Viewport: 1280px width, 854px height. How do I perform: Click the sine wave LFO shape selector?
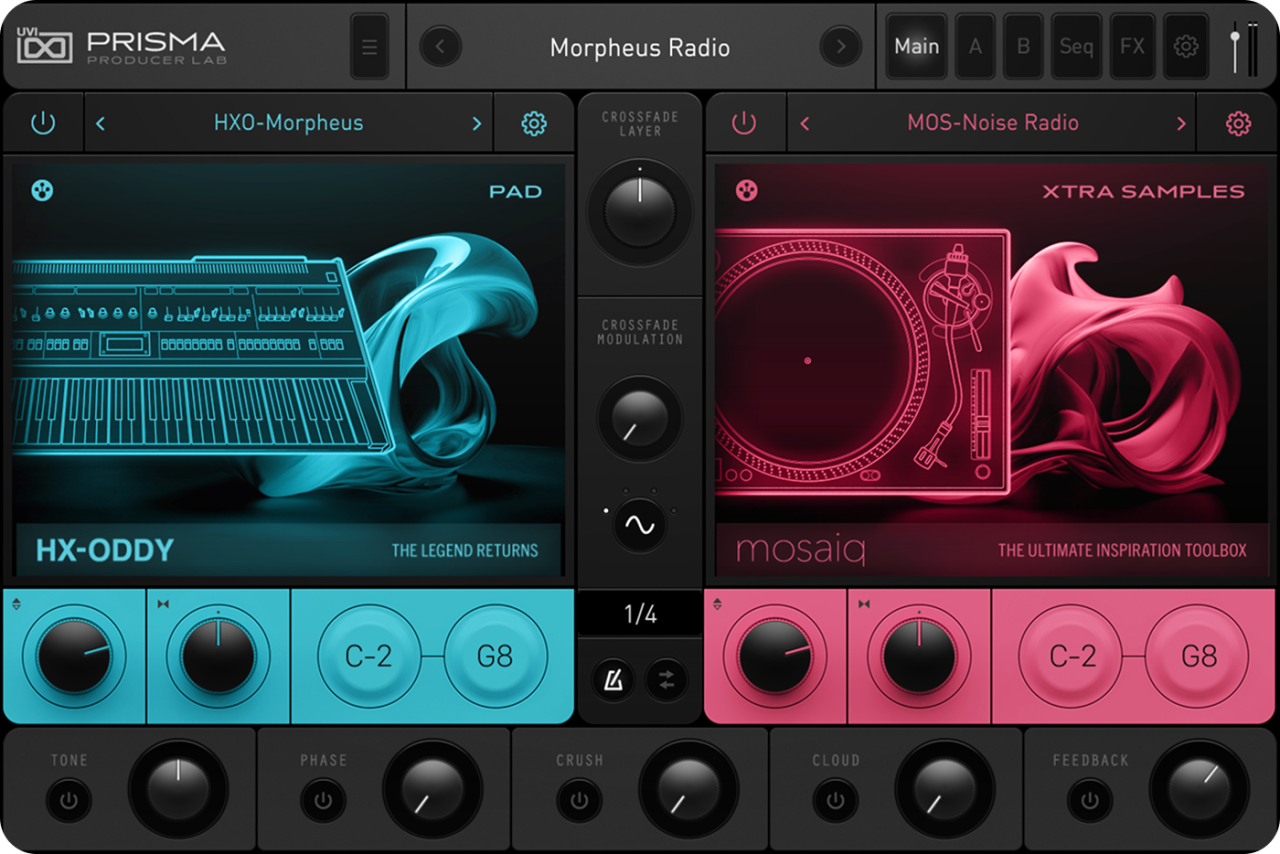(639, 524)
